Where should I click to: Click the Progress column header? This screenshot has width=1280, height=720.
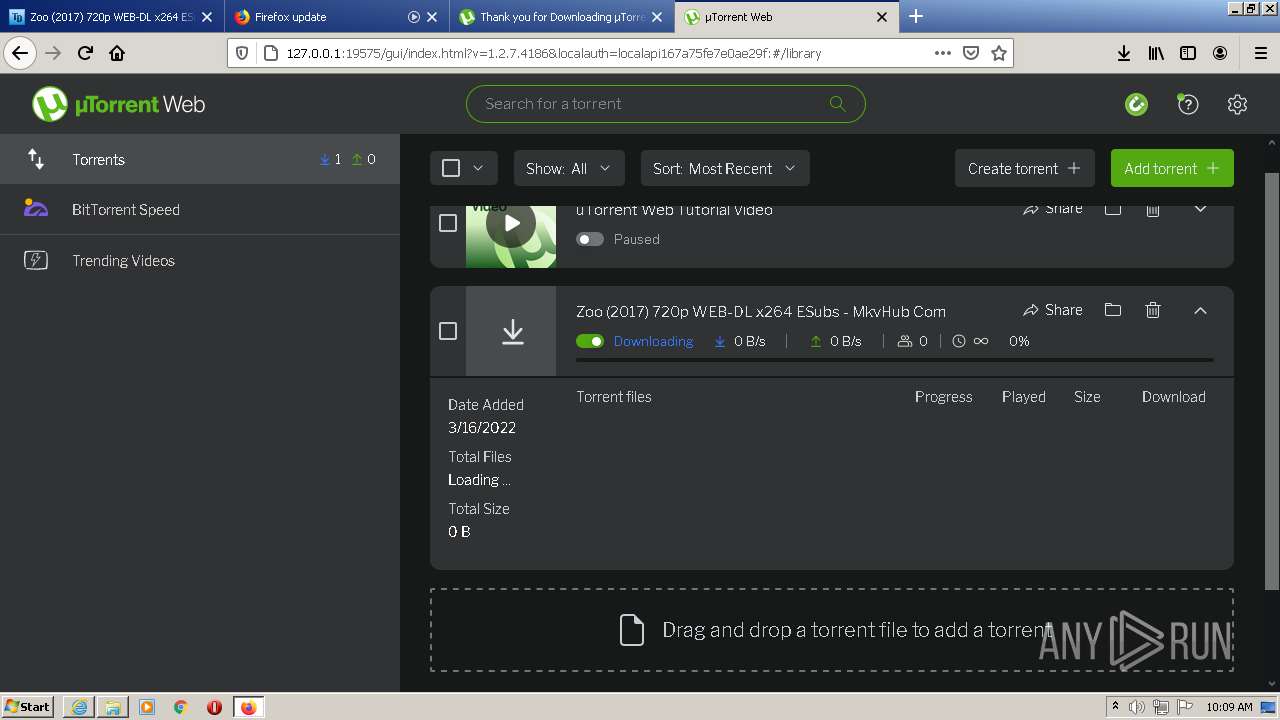click(x=943, y=397)
